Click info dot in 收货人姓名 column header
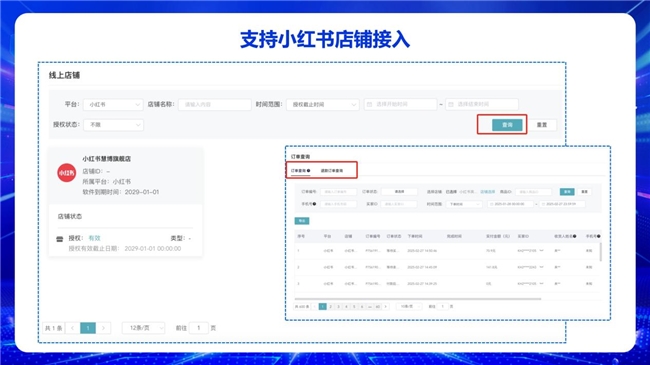The height and width of the screenshot is (365, 650). point(575,236)
